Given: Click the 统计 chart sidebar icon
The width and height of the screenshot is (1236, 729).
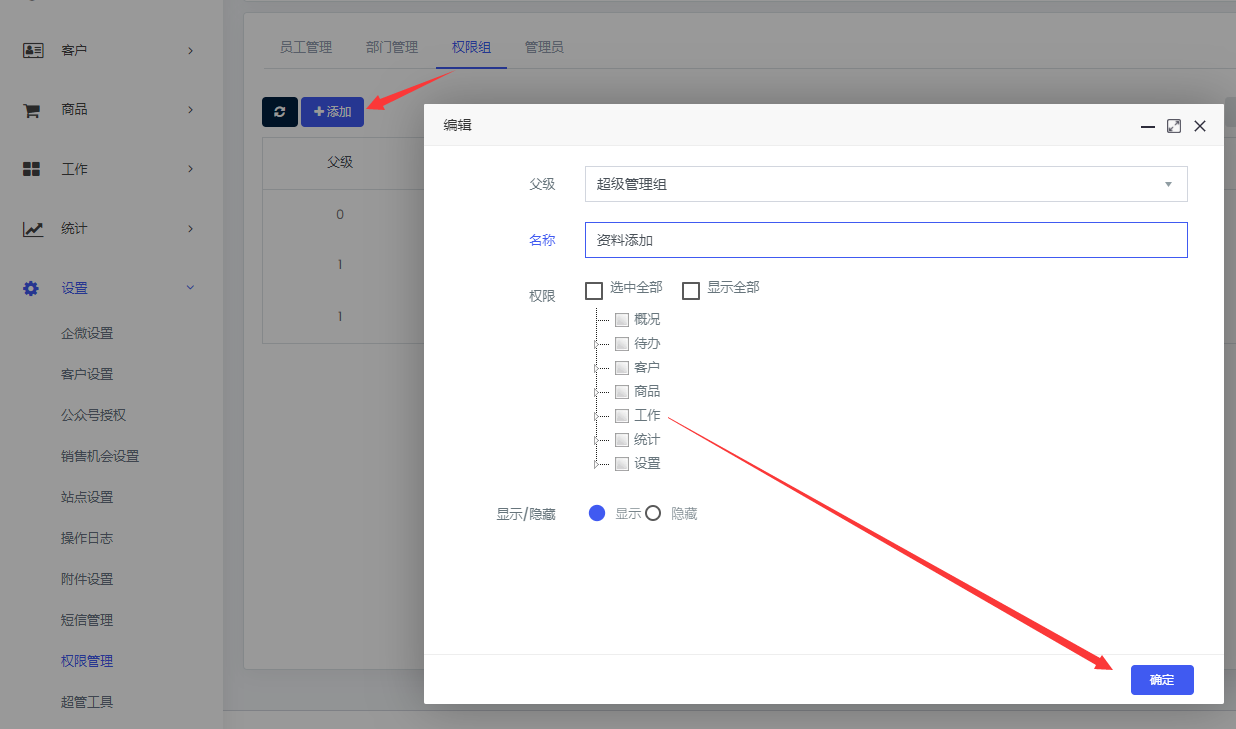Looking at the screenshot, I should tap(33, 229).
